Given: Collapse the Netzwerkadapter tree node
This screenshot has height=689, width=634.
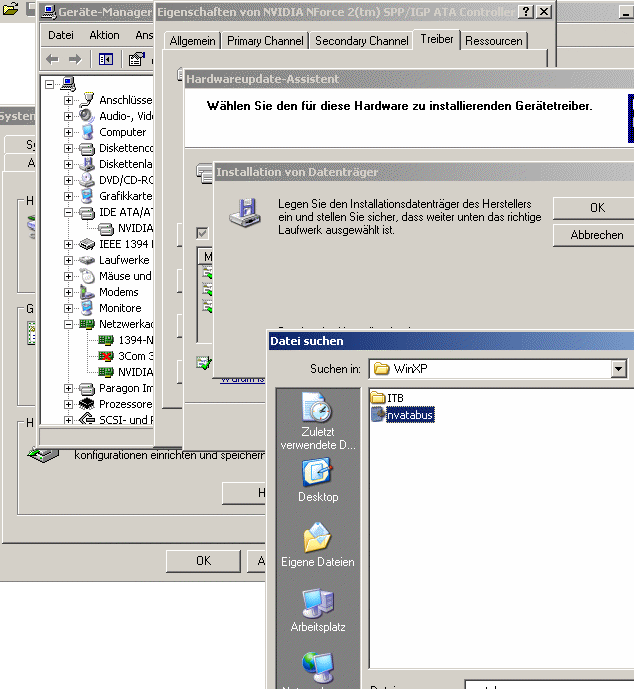Looking at the screenshot, I should pos(68,324).
